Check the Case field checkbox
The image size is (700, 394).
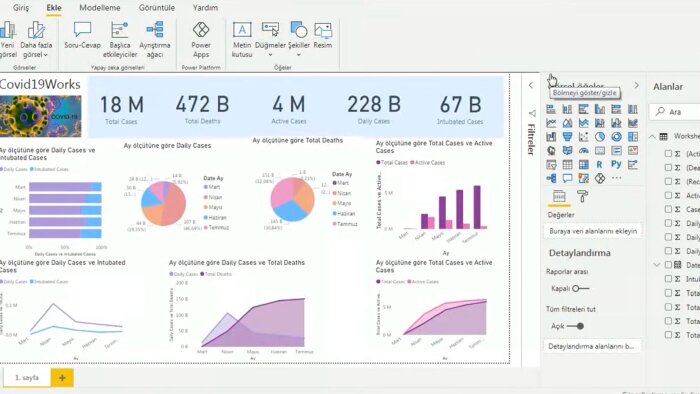coord(668,209)
